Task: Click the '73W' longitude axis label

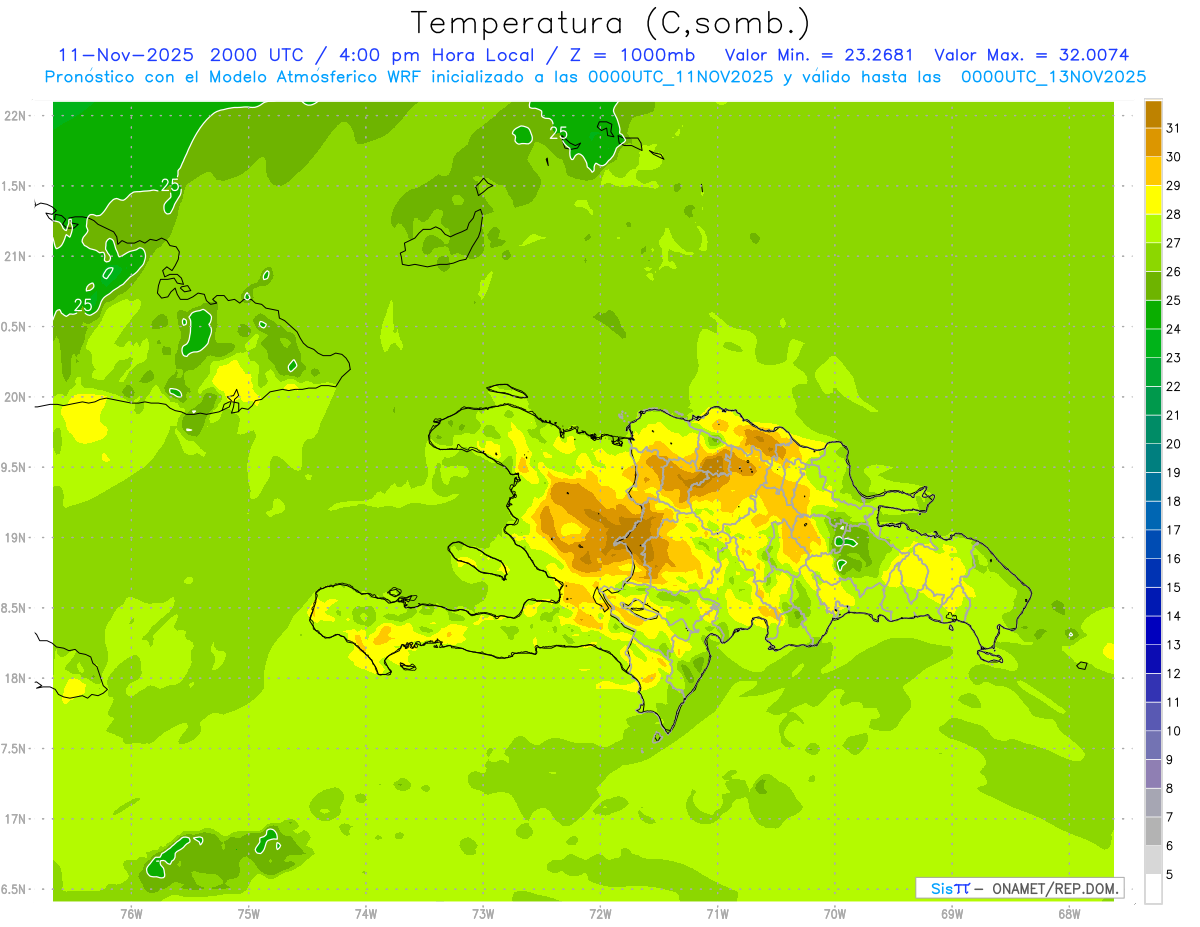Action: tap(483, 914)
